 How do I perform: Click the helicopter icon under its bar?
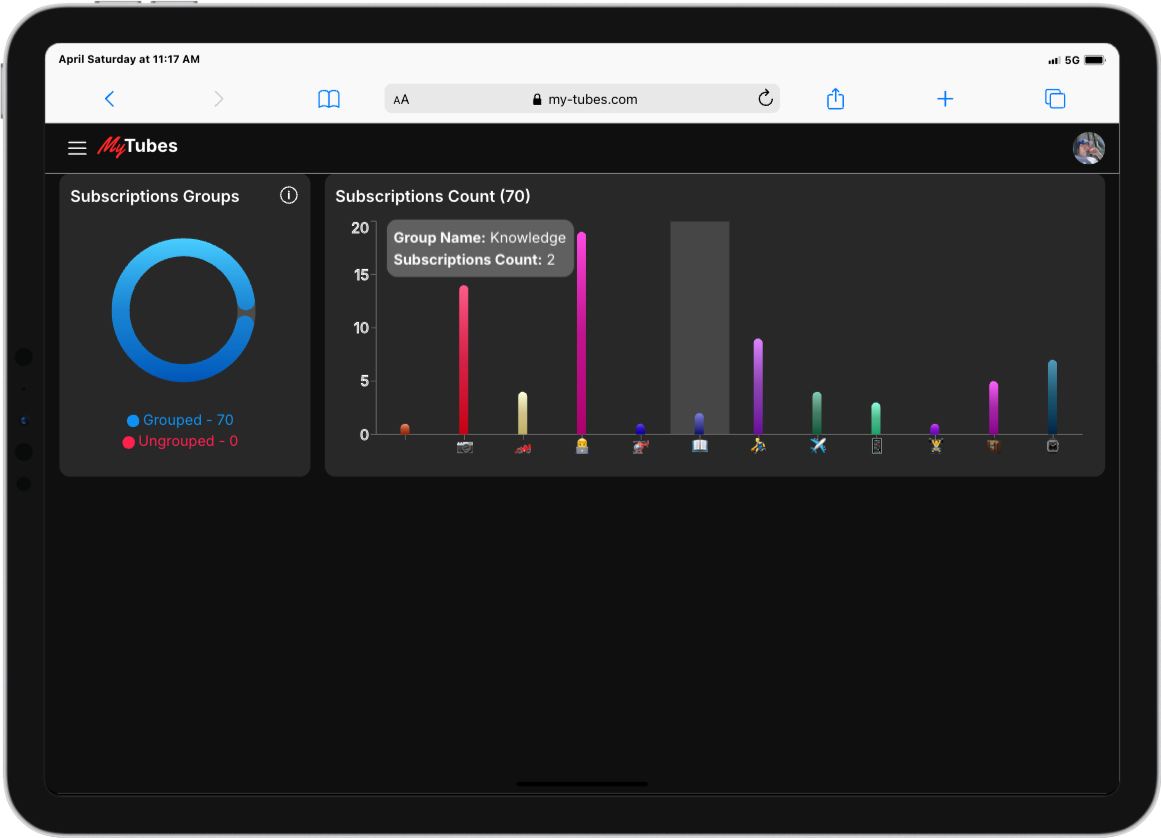[640, 446]
